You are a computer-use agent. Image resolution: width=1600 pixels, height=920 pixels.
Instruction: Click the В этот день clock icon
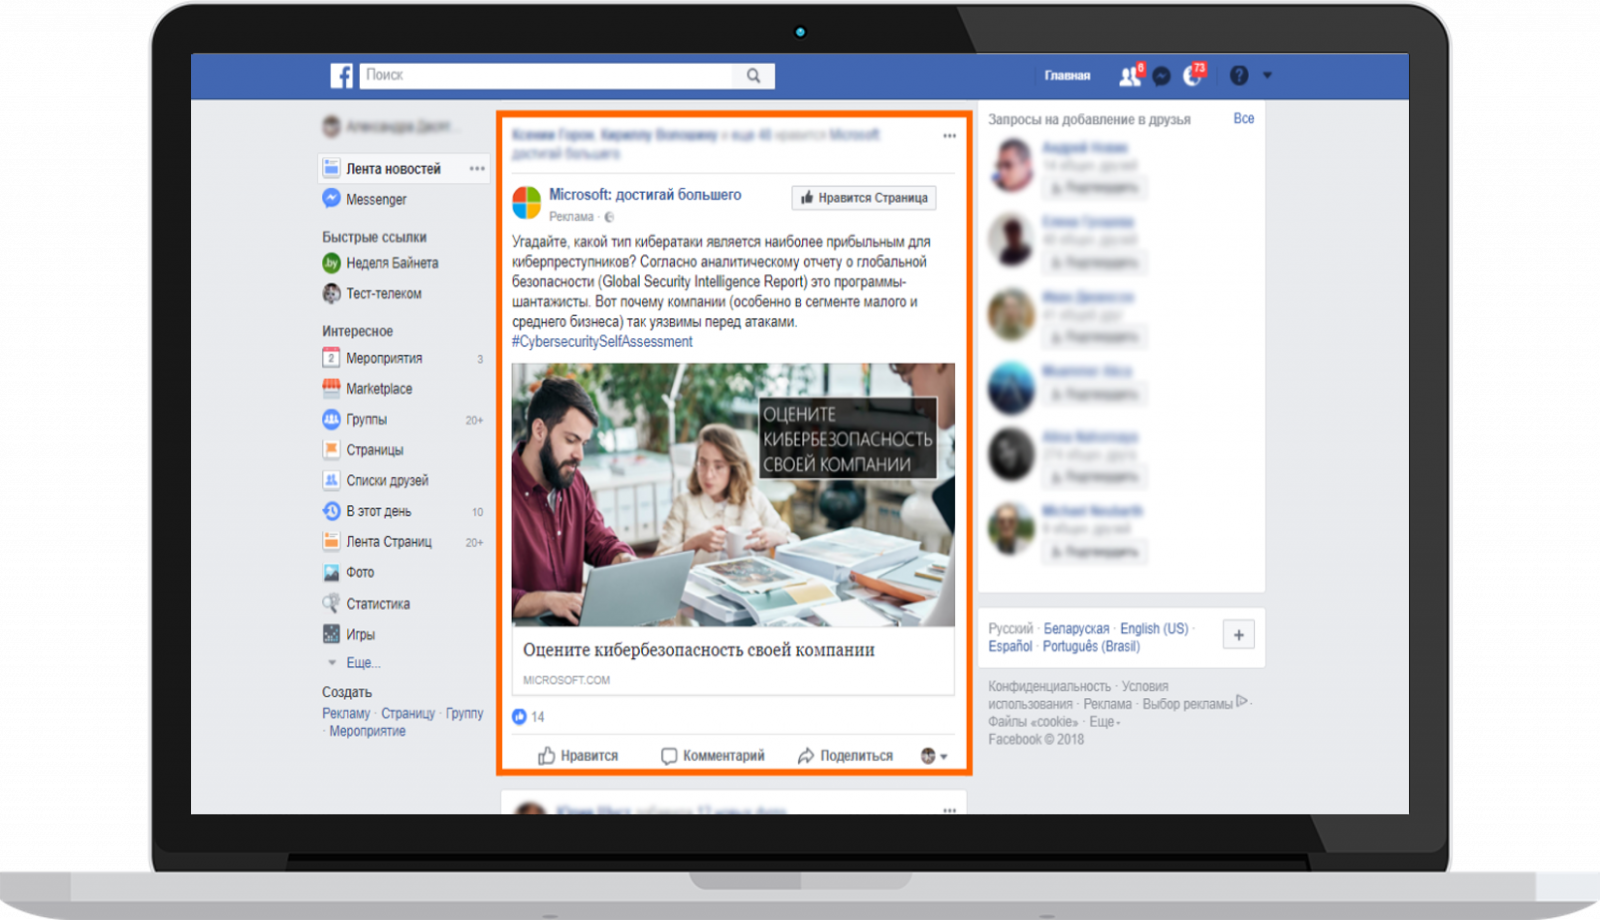tap(331, 511)
